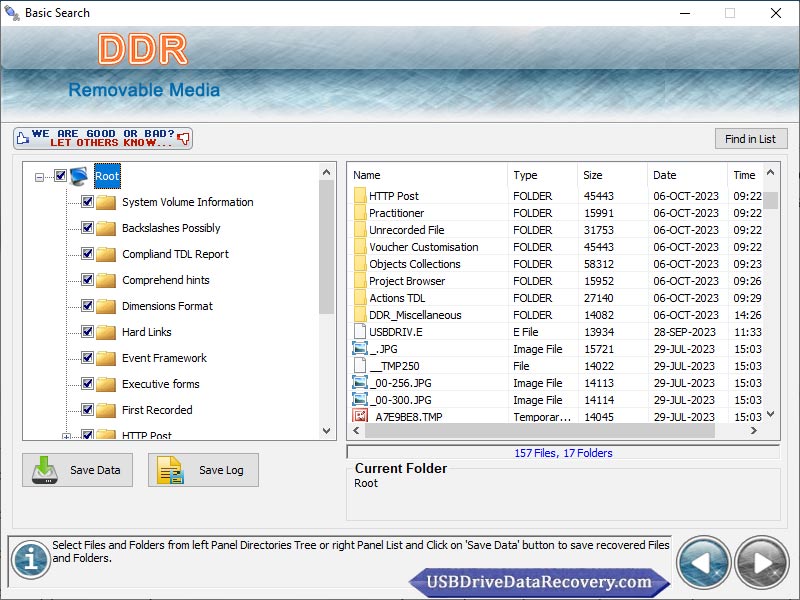Select the Objects Collections row
This screenshot has height=600, width=800.
[557, 264]
